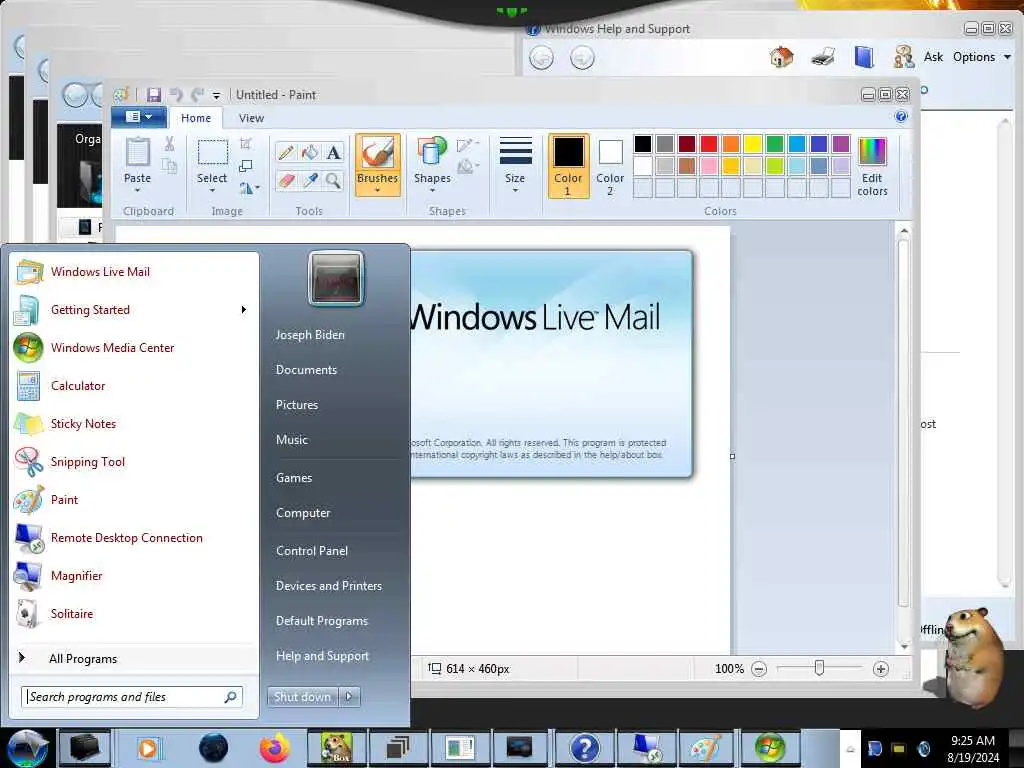The width and height of the screenshot is (1024, 768).
Task: Select Color 1 foreground box
Action: (568, 167)
